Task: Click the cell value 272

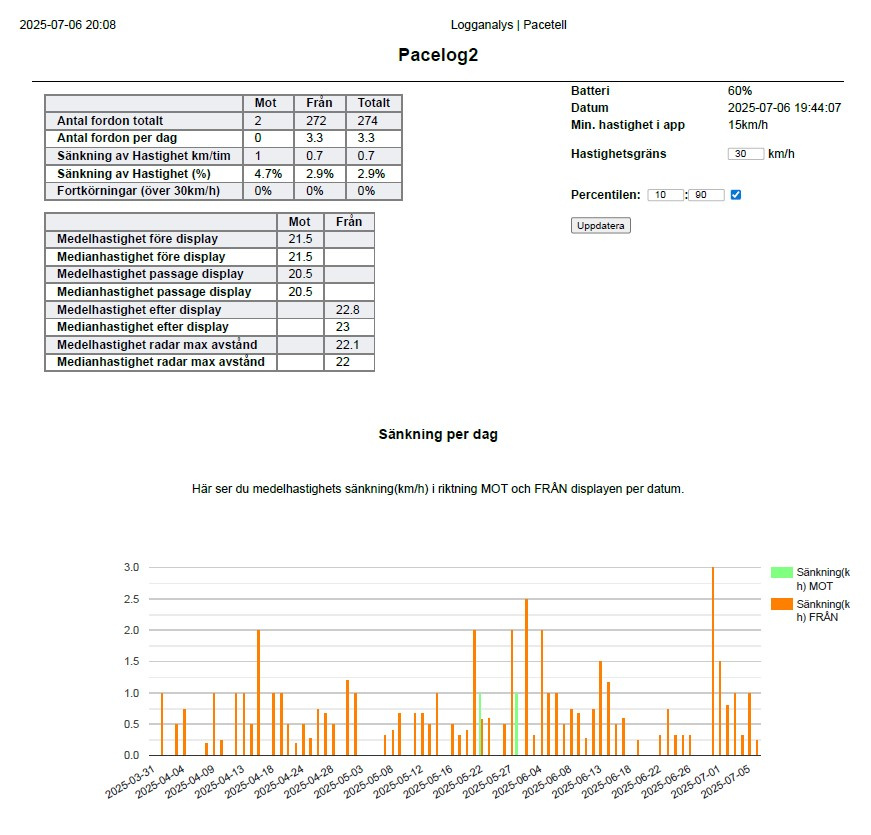Action: point(316,121)
